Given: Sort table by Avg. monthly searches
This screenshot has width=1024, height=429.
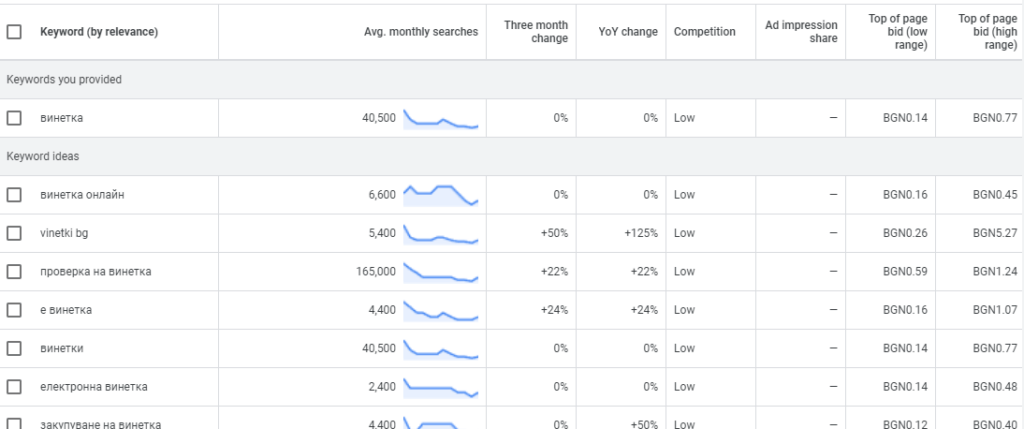Looking at the screenshot, I should pos(420,32).
